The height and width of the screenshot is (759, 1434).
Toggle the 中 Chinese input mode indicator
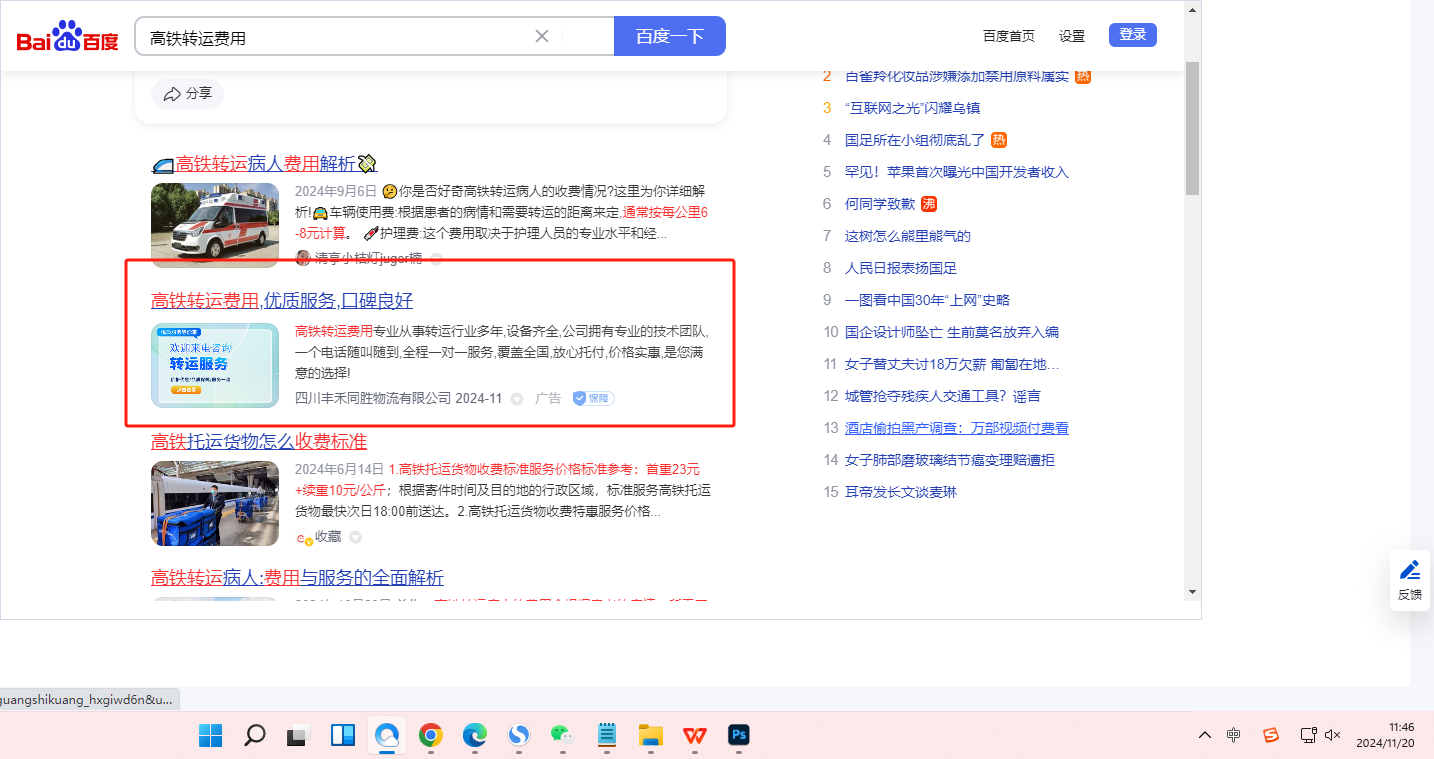[x=1234, y=735]
